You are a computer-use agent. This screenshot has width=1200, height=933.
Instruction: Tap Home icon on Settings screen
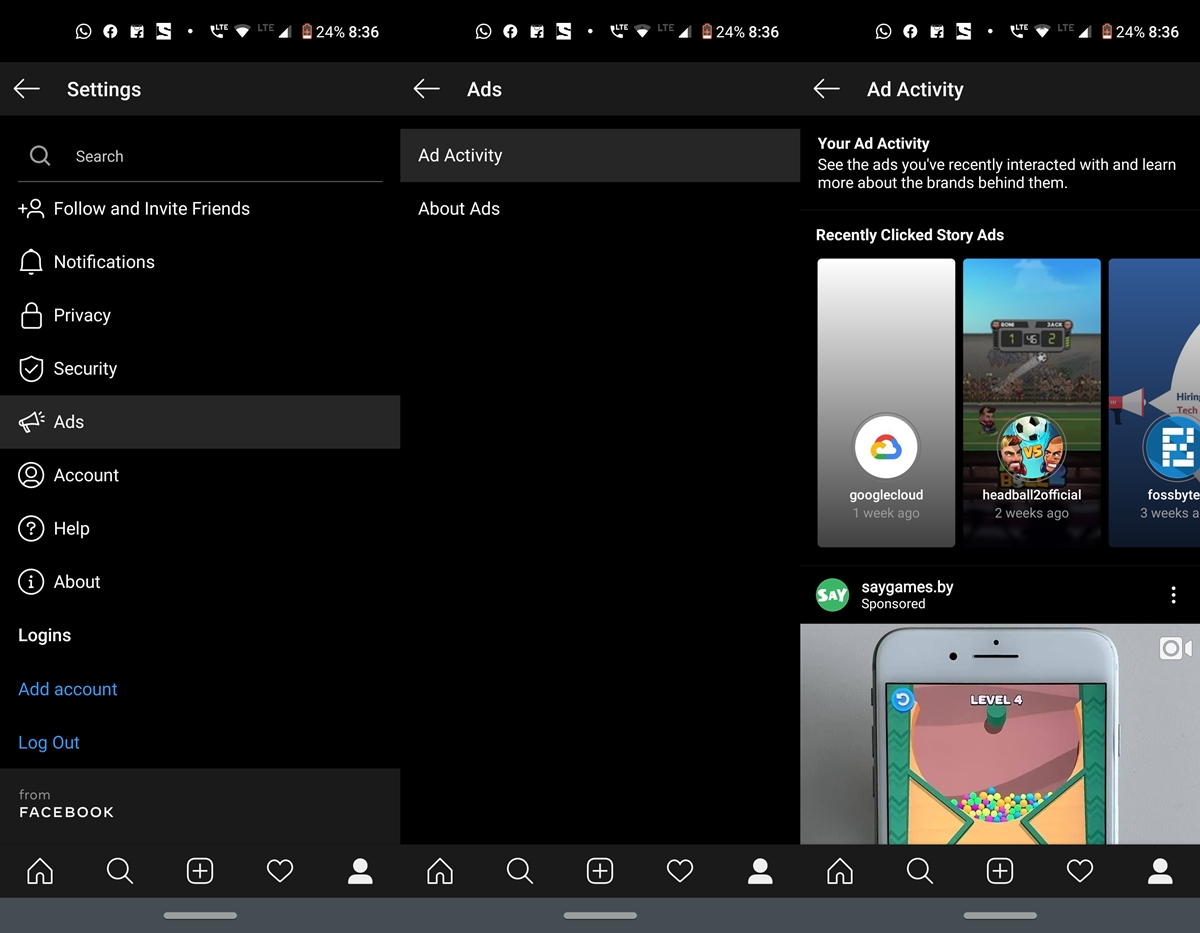click(x=40, y=871)
